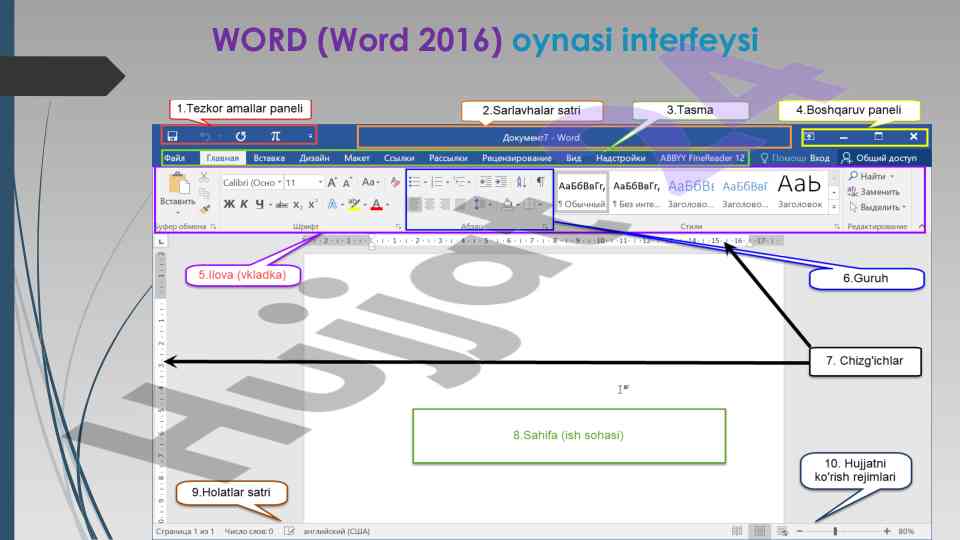Toggle Subscript x₂ formatting
The width and height of the screenshot is (960, 540).
[x=297, y=204]
